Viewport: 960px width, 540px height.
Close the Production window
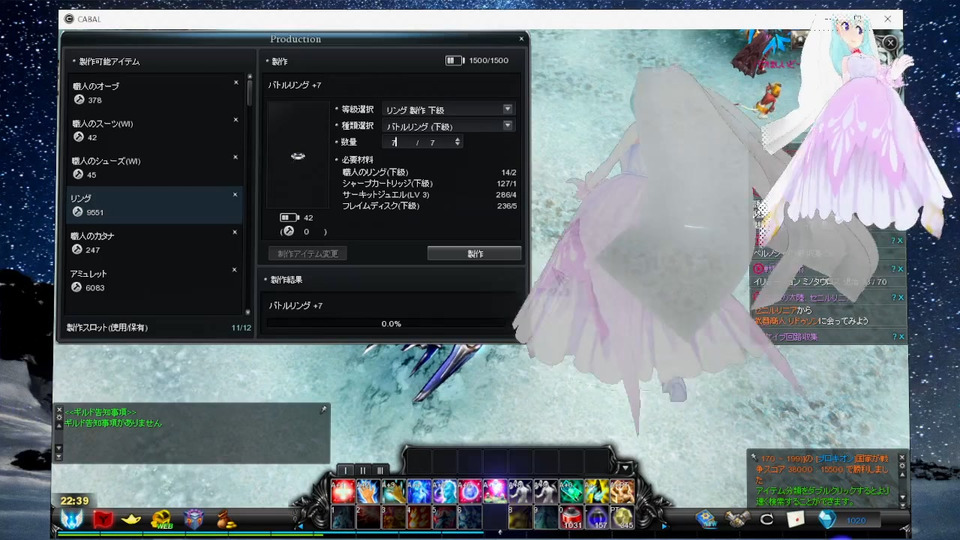click(x=522, y=39)
